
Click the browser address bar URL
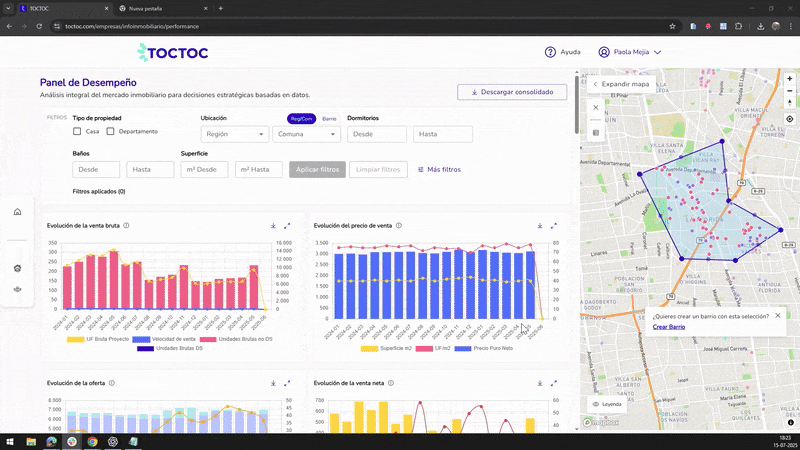[x=132, y=27]
